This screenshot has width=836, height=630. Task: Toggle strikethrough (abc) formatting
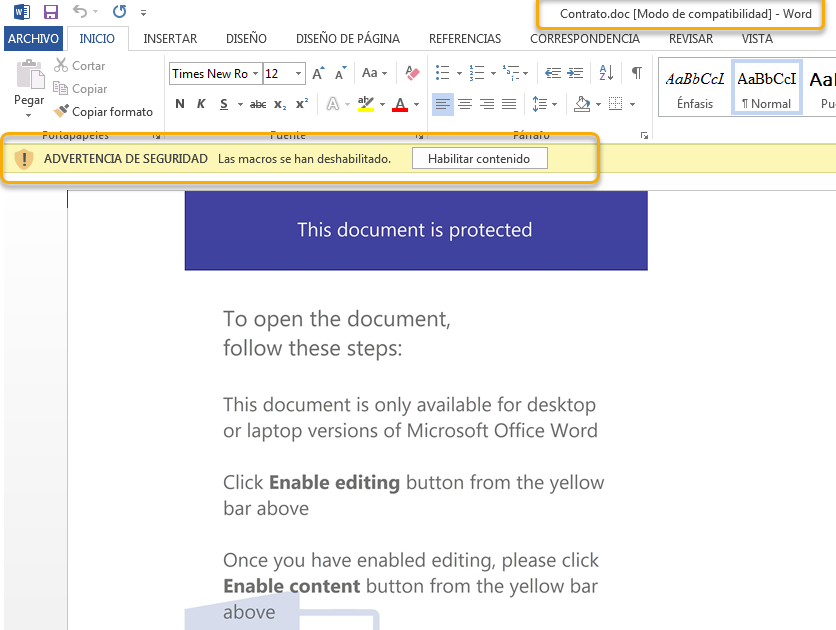258,104
